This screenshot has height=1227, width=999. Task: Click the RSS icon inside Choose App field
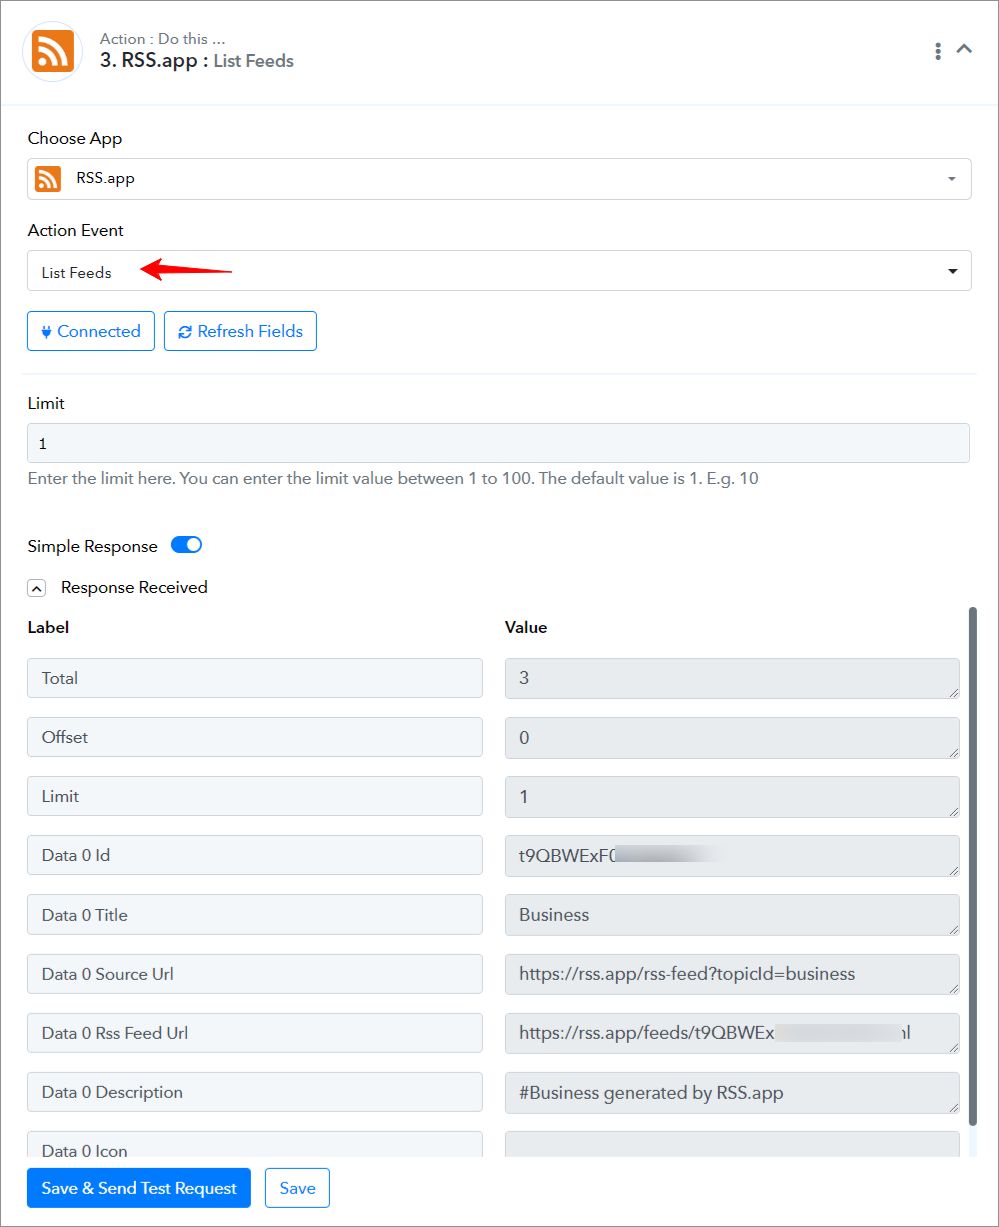click(48, 179)
